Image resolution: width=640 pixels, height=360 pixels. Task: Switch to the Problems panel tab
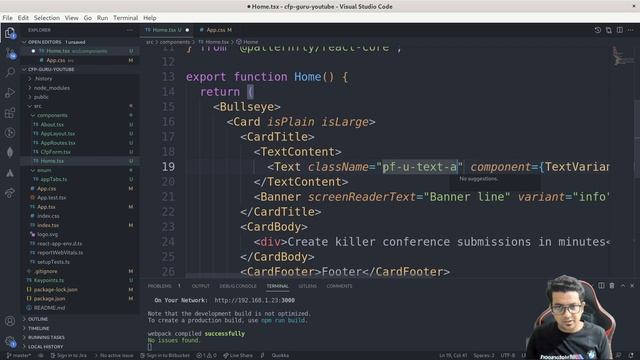click(160, 286)
